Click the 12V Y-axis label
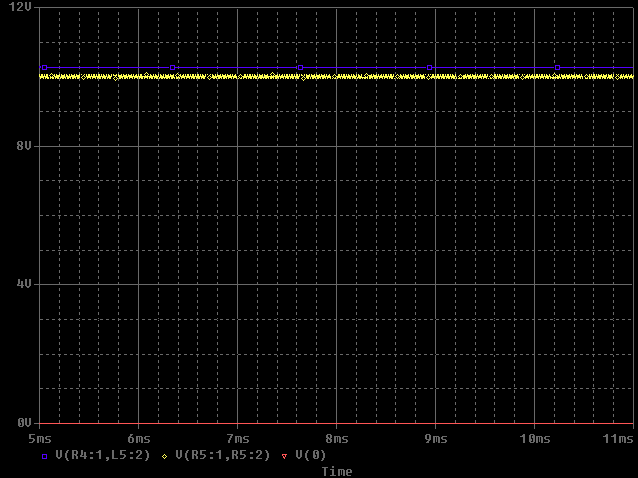The image size is (638, 478). 20,7
